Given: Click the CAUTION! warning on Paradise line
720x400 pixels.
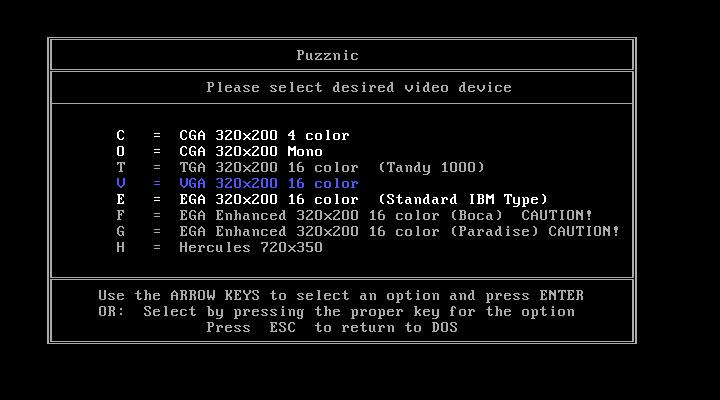Looking at the screenshot, I should [584, 231].
